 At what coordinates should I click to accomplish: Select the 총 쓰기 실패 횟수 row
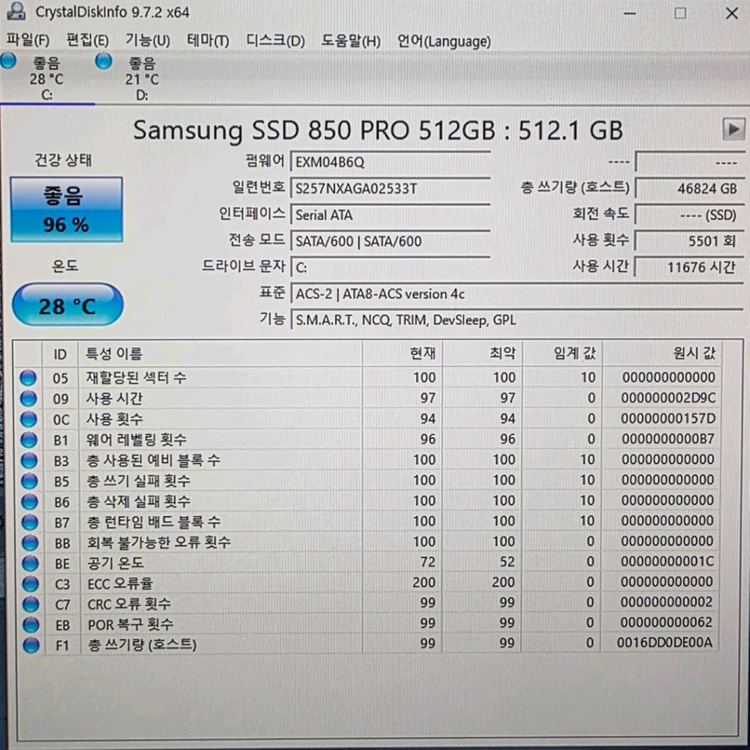(x=368, y=481)
